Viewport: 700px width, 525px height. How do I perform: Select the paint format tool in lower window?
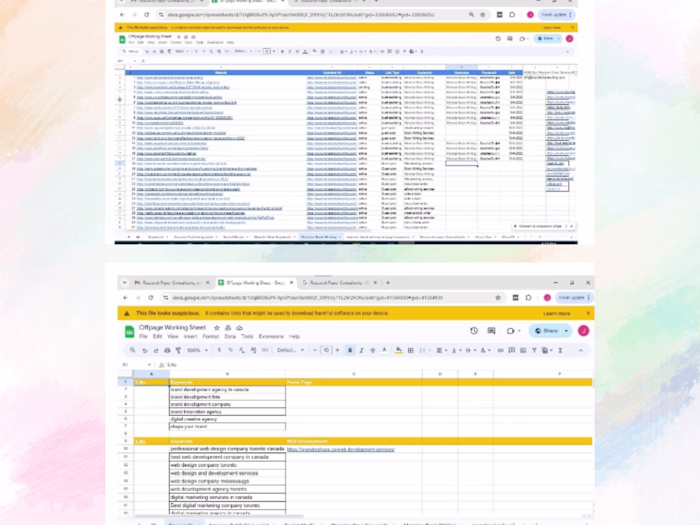(x=178, y=350)
